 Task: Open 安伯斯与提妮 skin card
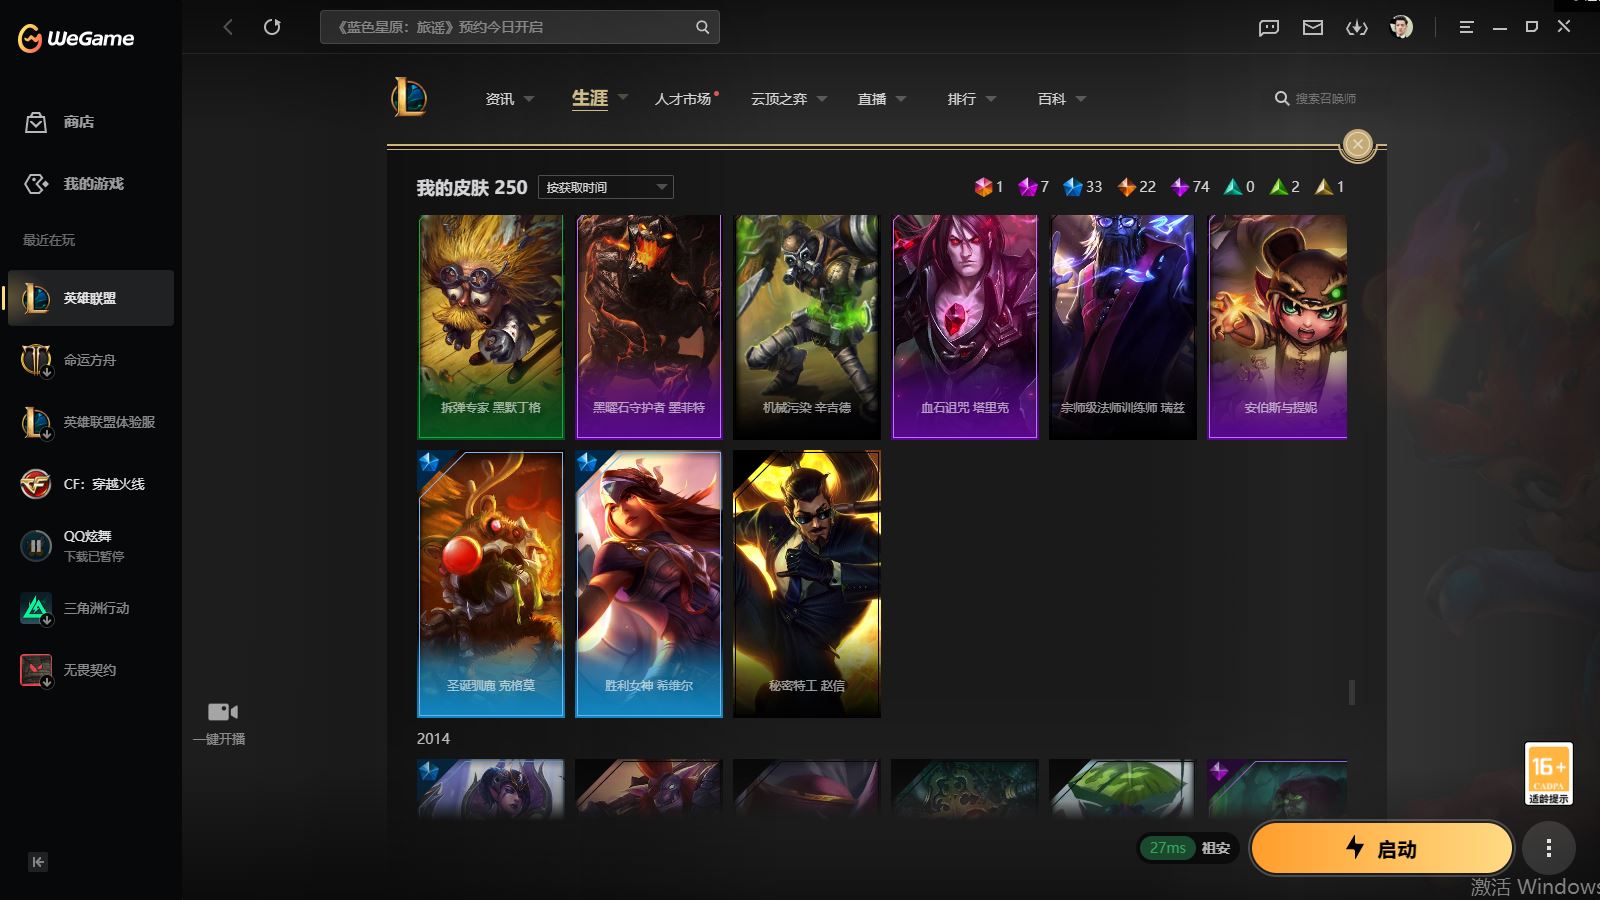point(1278,327)
